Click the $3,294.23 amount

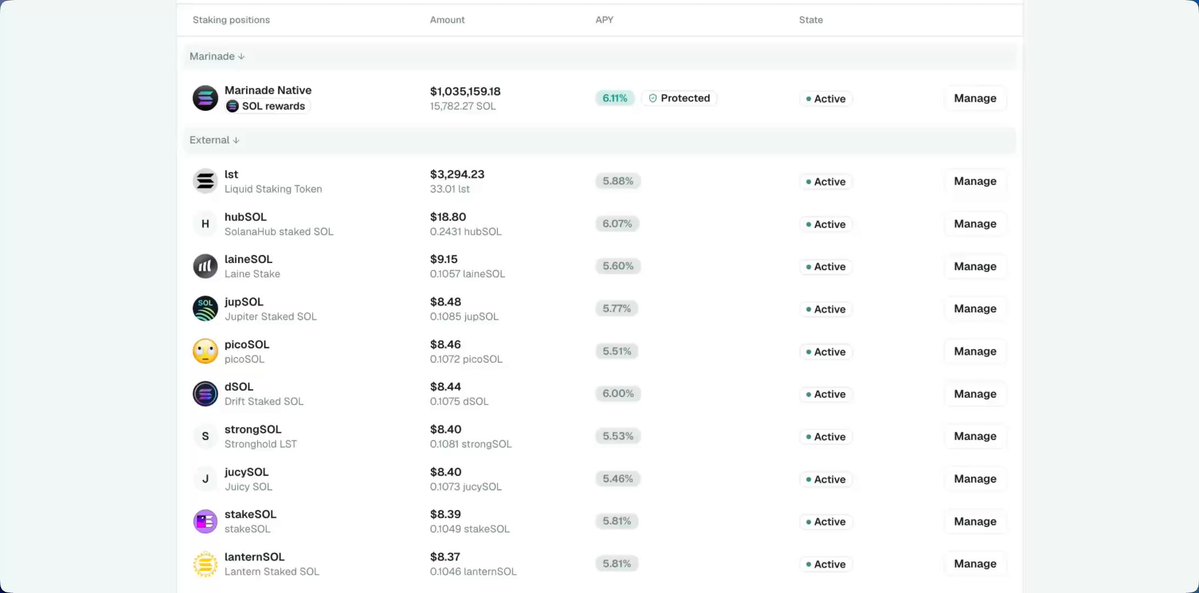[x=457, y=174]
